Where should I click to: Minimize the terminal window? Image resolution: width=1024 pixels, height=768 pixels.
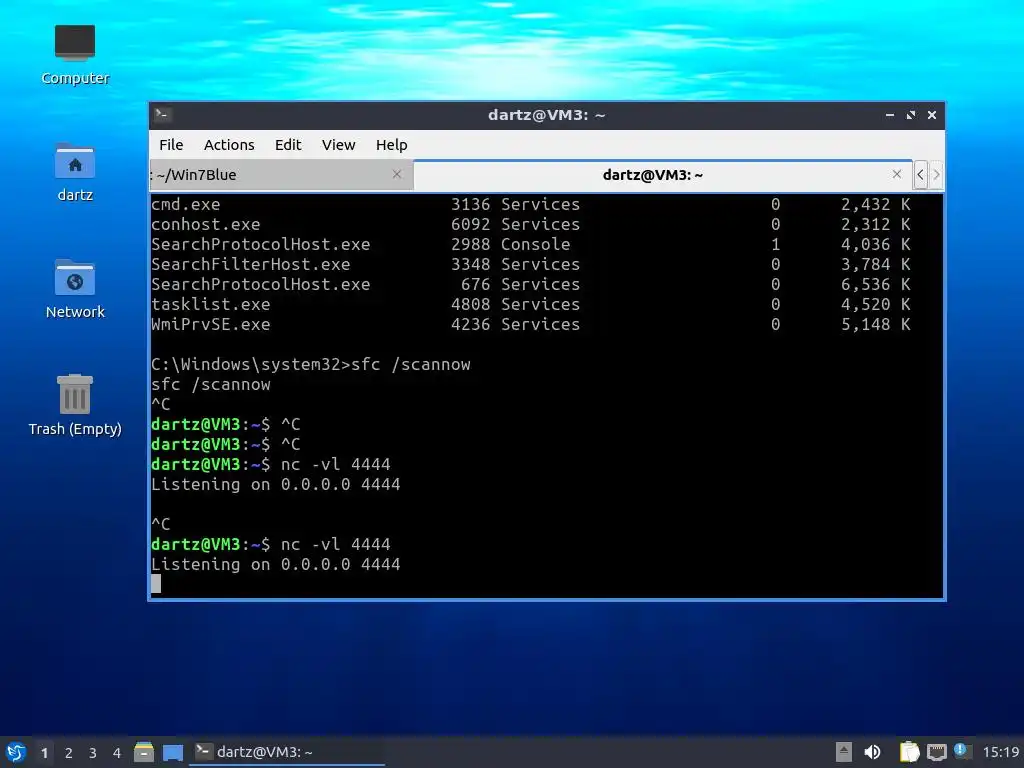point(889,115)
